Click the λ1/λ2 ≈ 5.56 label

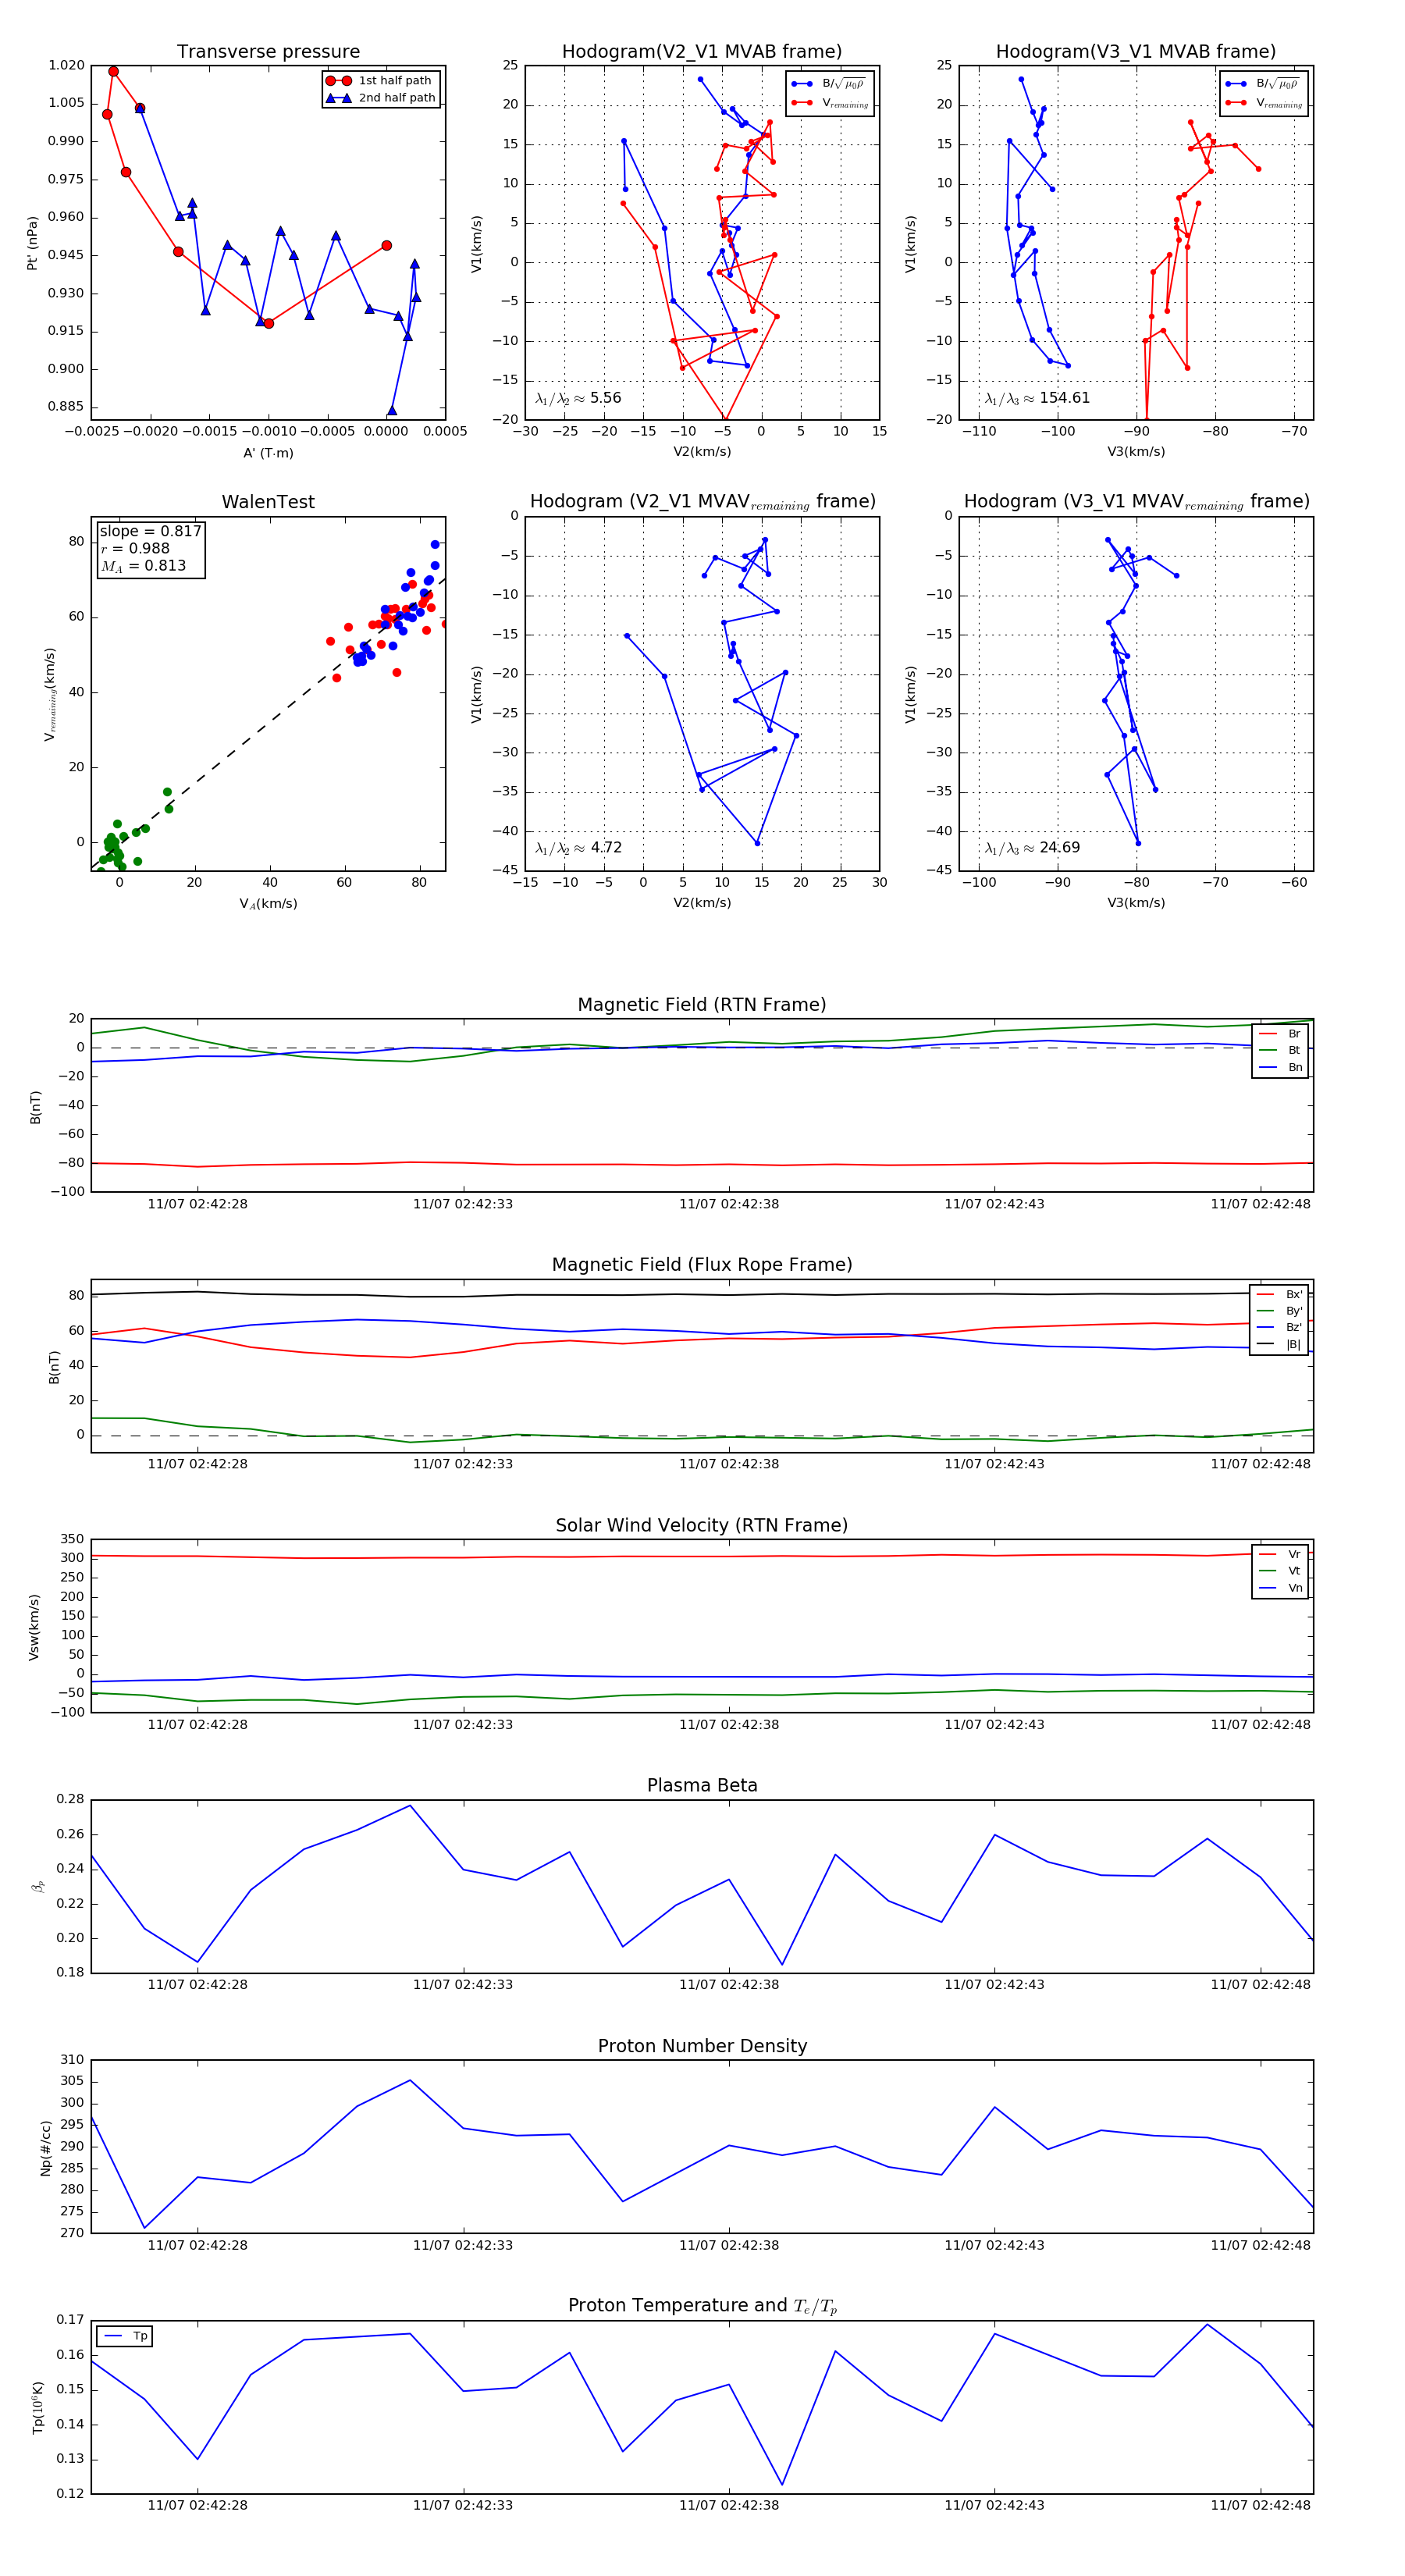[x=578, y=398]
